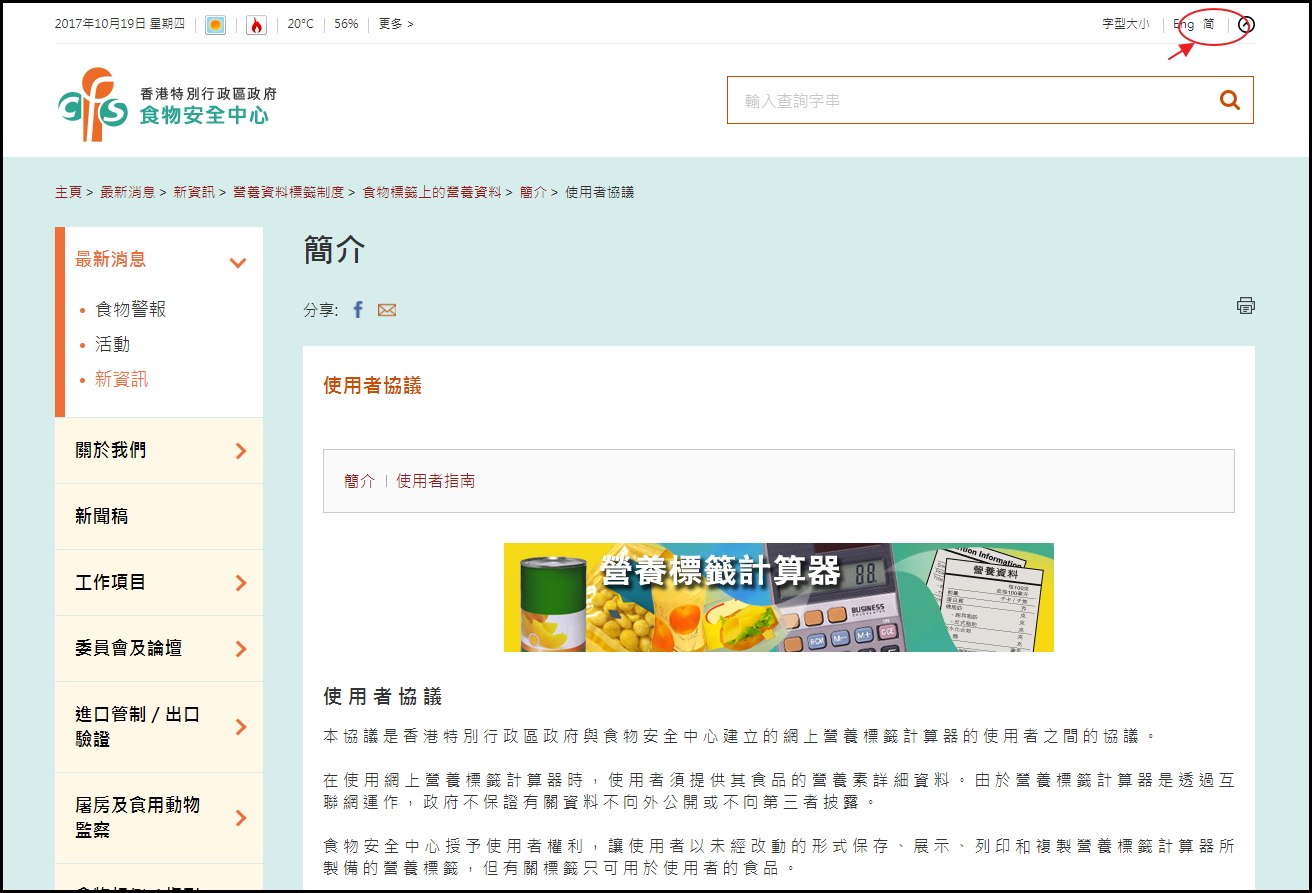Viewport: 1312px width, 893px height.
Task: Click the search magnifier icon
Action: click(1229, 100)
